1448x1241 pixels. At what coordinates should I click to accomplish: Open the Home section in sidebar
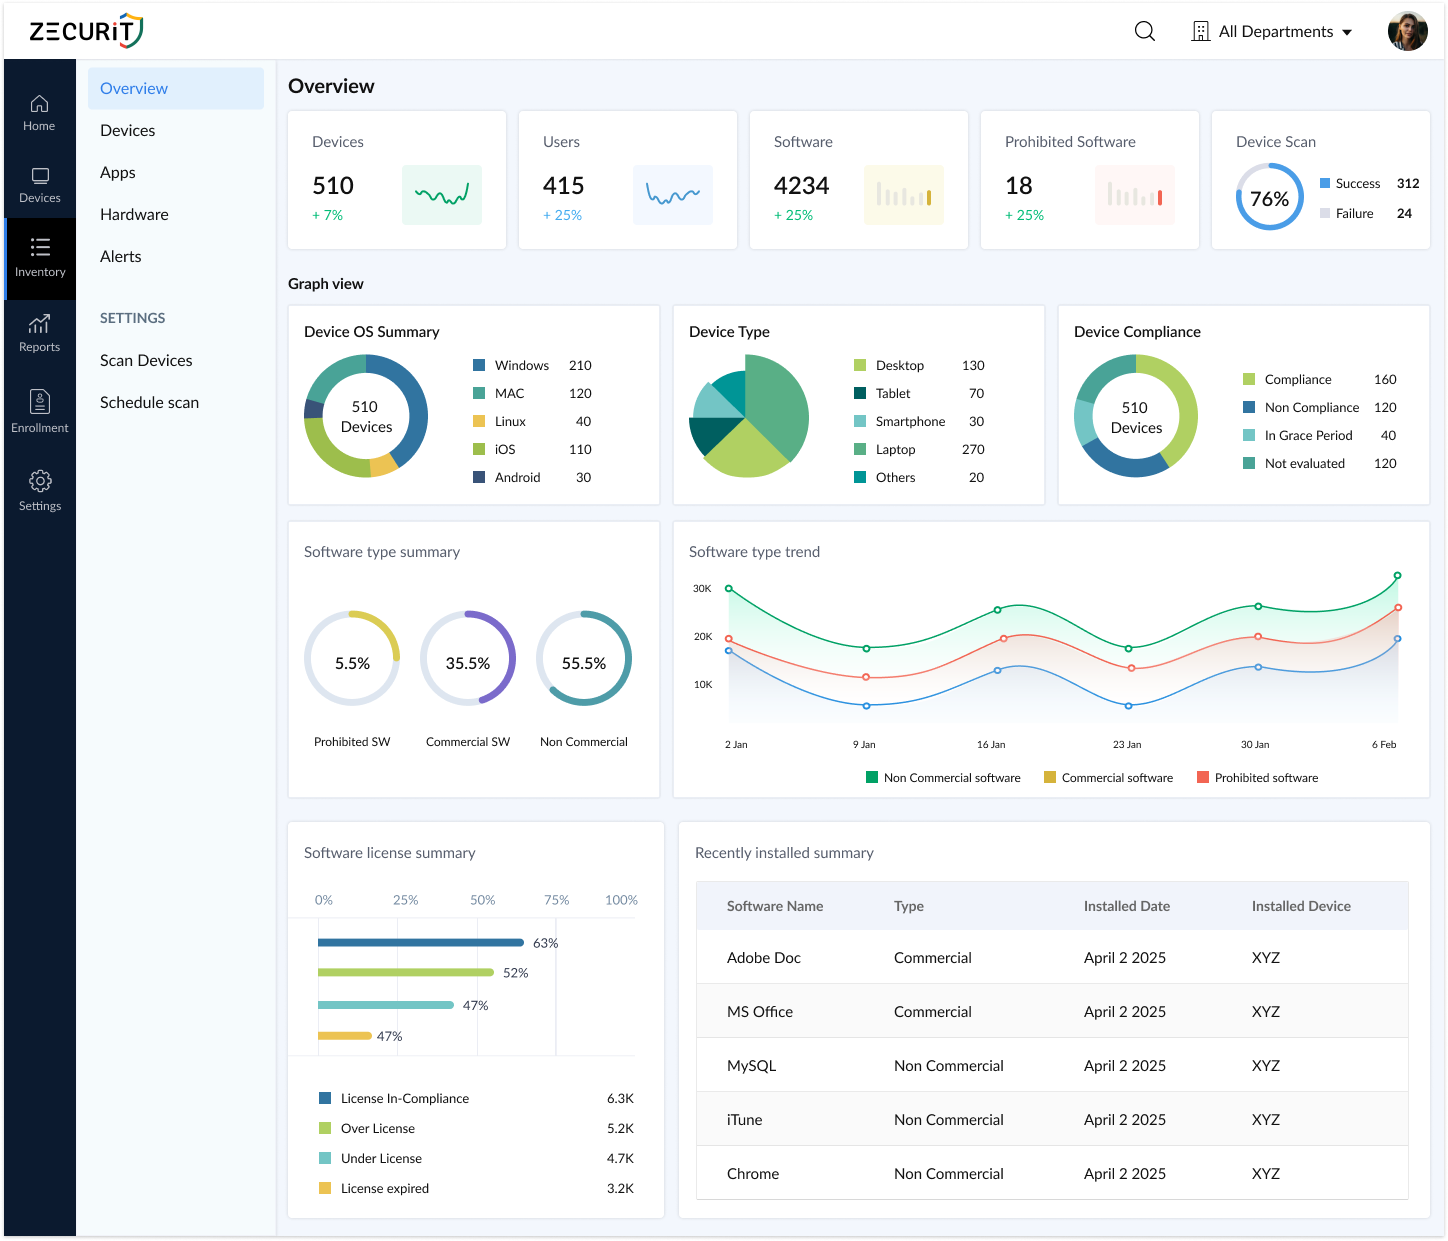(x=39, y=112)
